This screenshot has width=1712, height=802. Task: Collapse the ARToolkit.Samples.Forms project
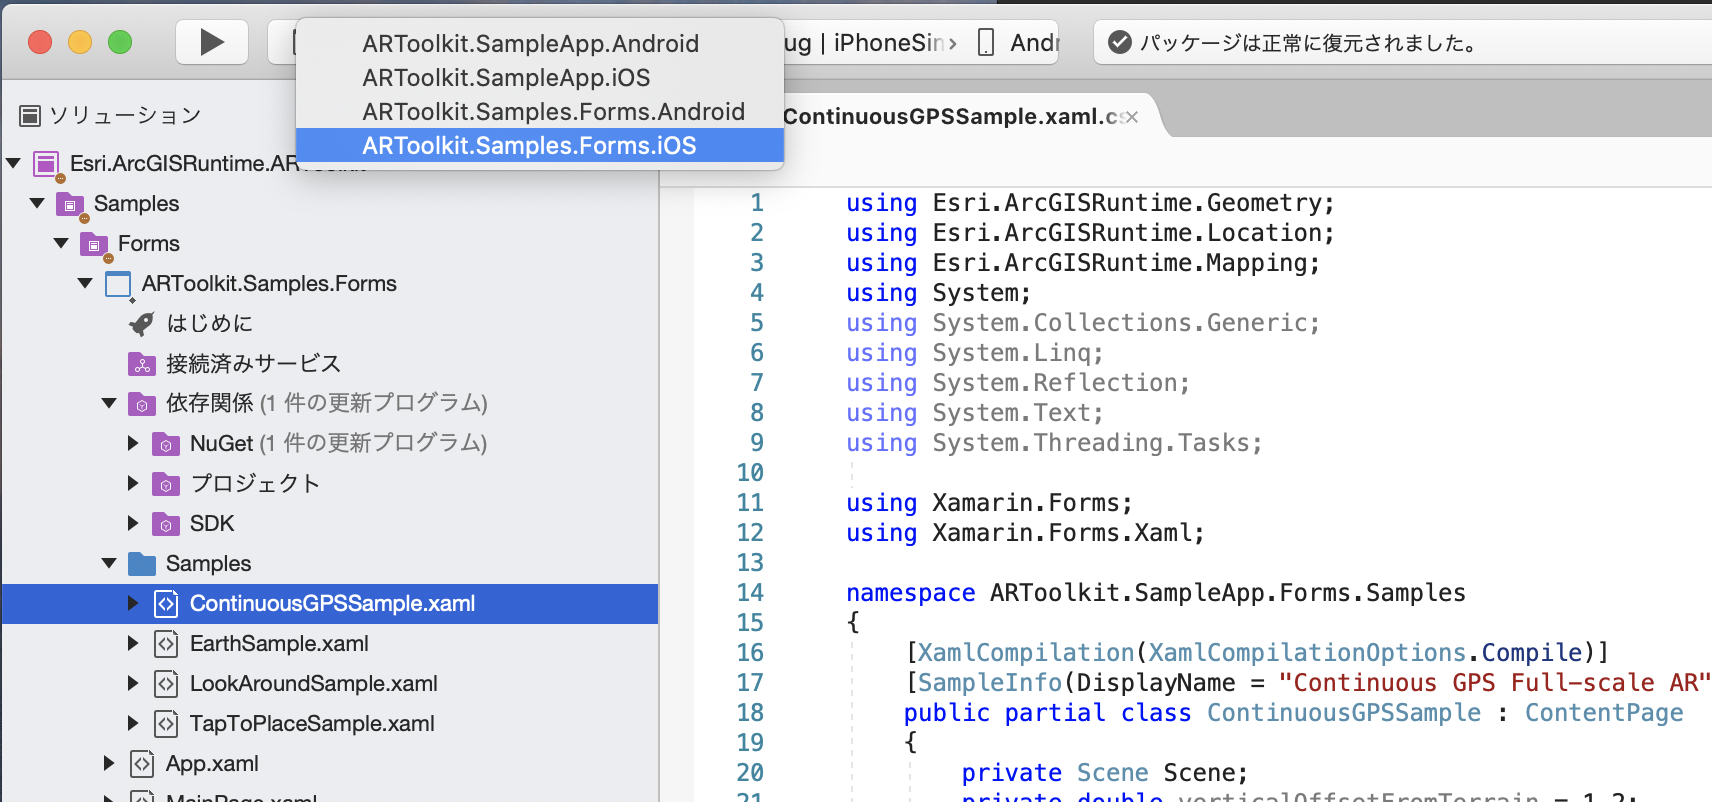pos(86,283)
